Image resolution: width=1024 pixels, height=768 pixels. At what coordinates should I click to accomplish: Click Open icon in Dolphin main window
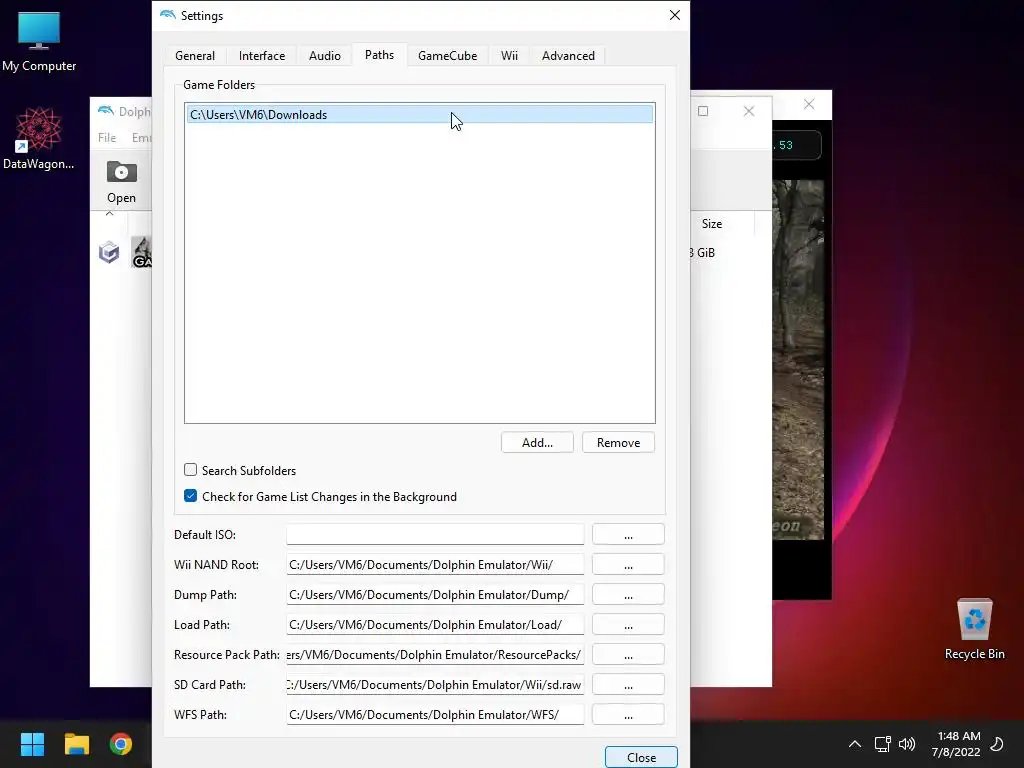tap(121, 182)
